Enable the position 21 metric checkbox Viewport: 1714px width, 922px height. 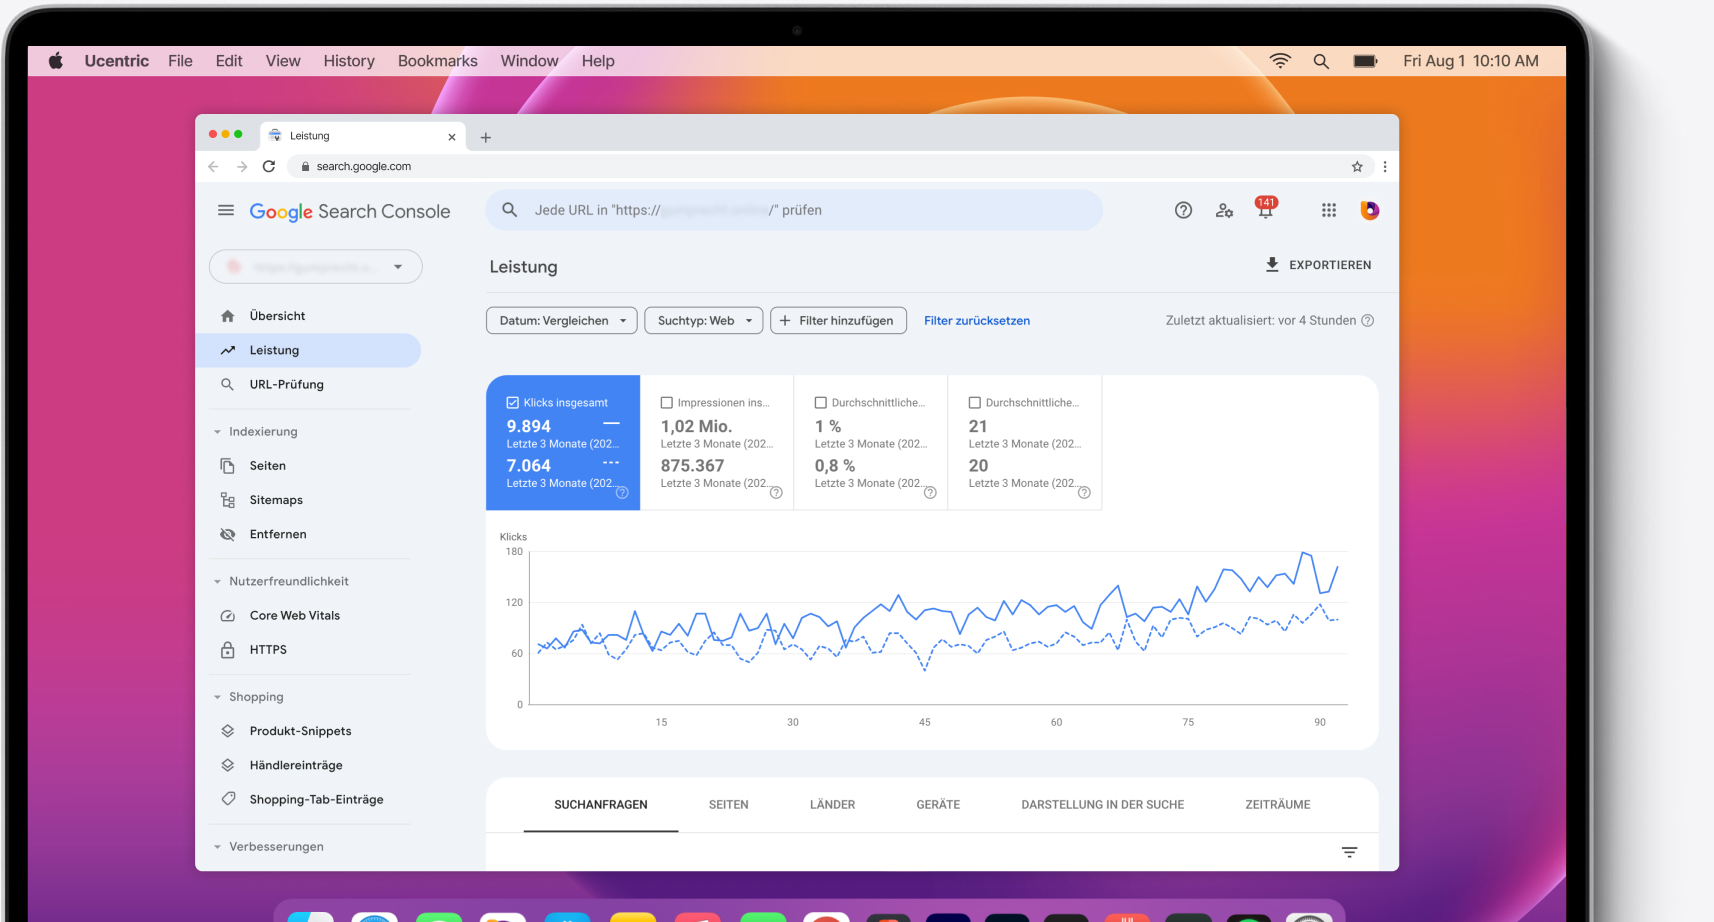tap(975, 403)
